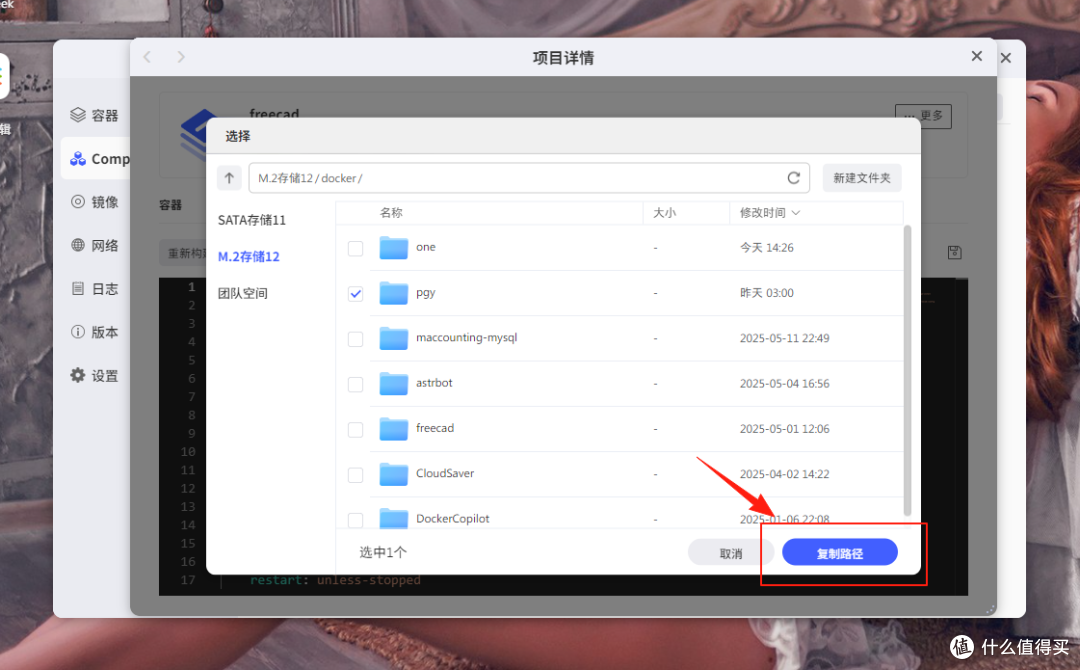Click folder name CloudSaver
Image resolution: width=1080 pixels, height=670 pixels.
click(x=445, y=474)
